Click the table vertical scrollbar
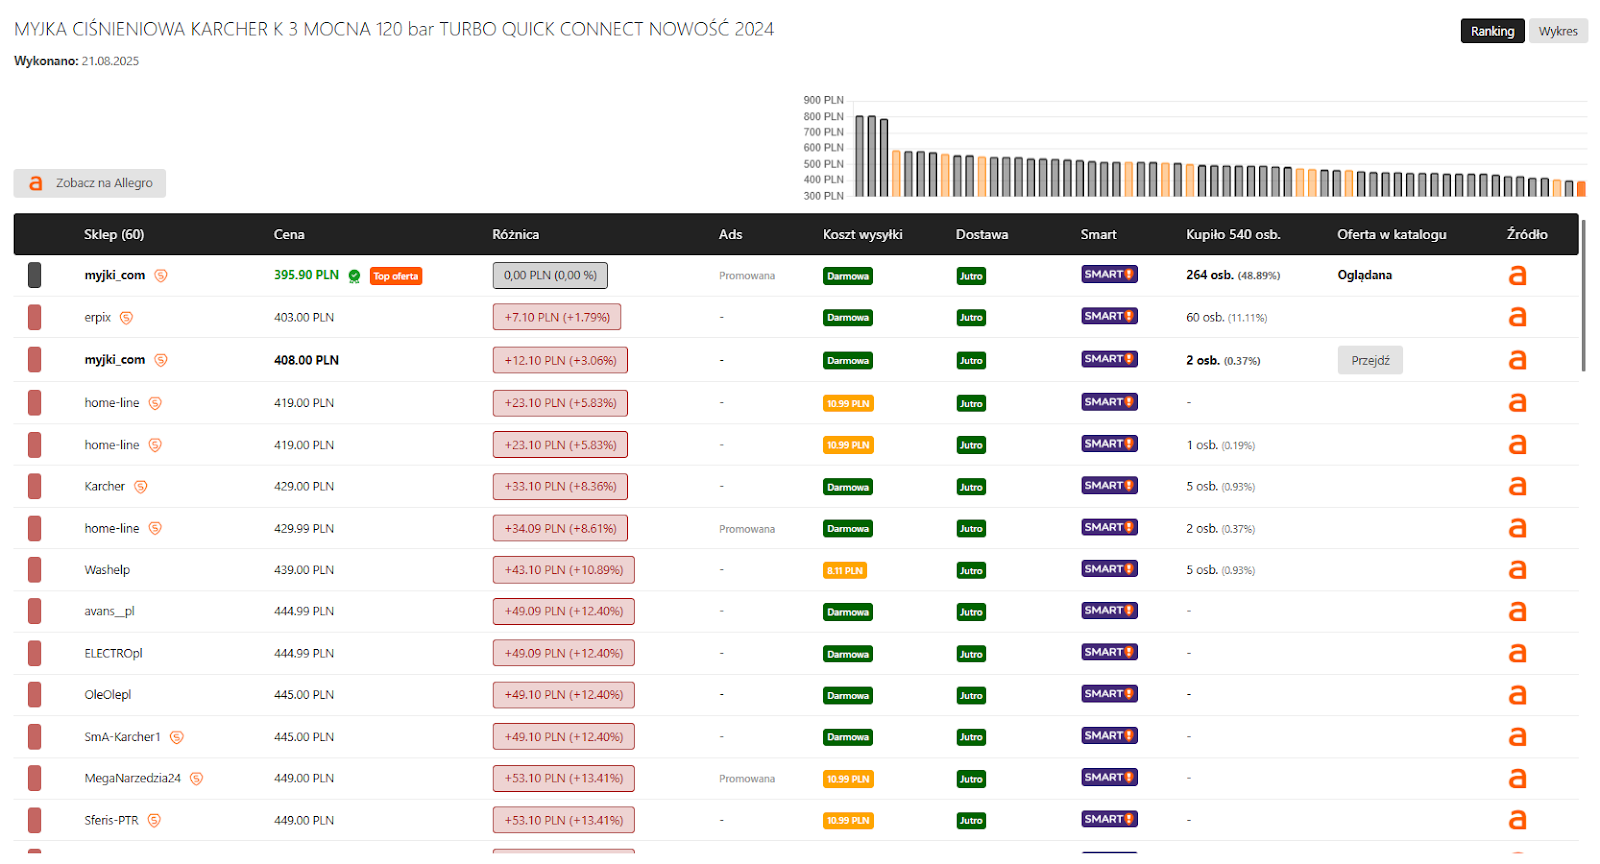This screenshot has height=864, width=1600. pos(1583,296)
